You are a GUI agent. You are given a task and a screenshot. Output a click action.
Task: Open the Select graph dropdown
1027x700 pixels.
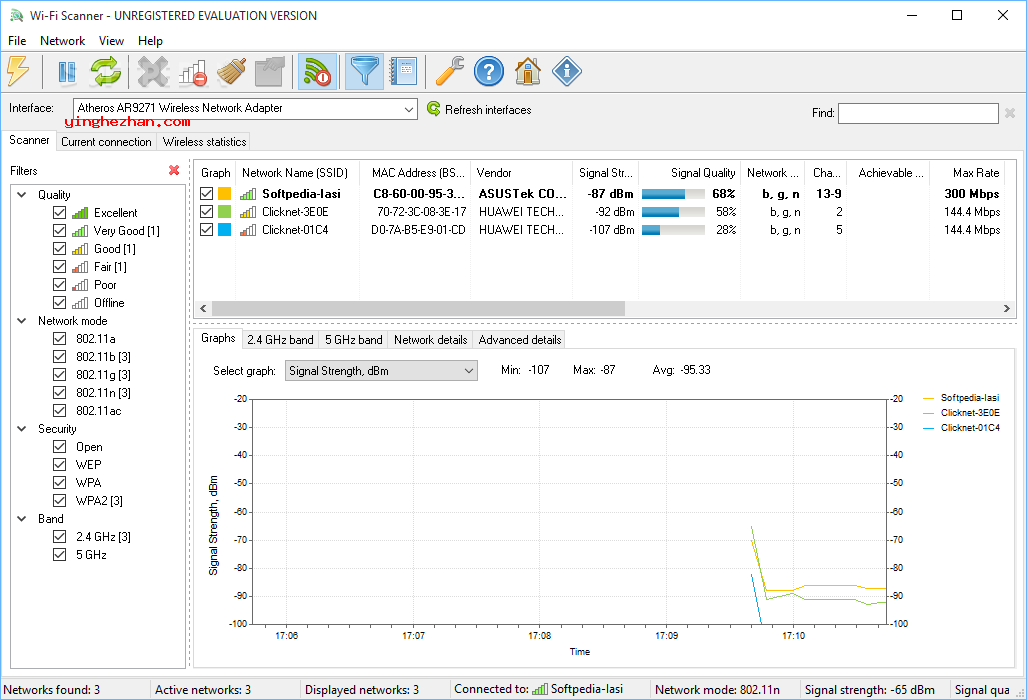(381, 371)
